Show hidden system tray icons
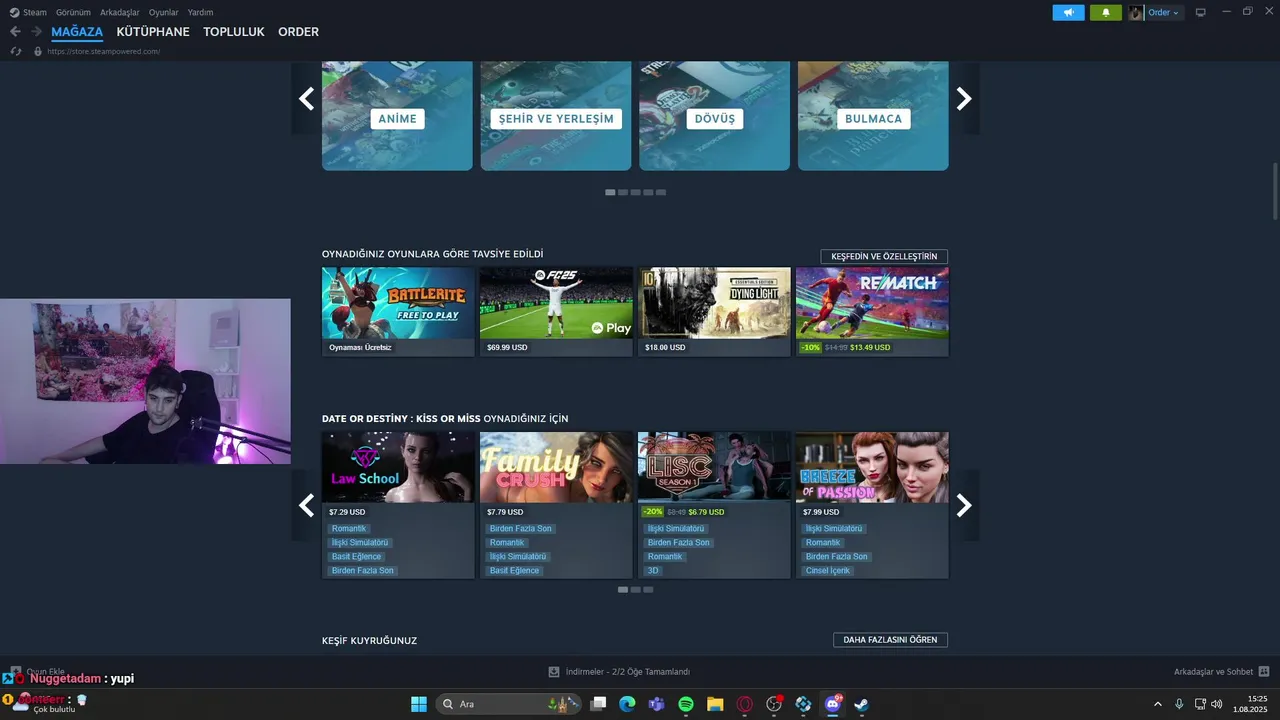Viewport: 1280px width, 720px height. pyautogui.click(x=1158, y=704)
